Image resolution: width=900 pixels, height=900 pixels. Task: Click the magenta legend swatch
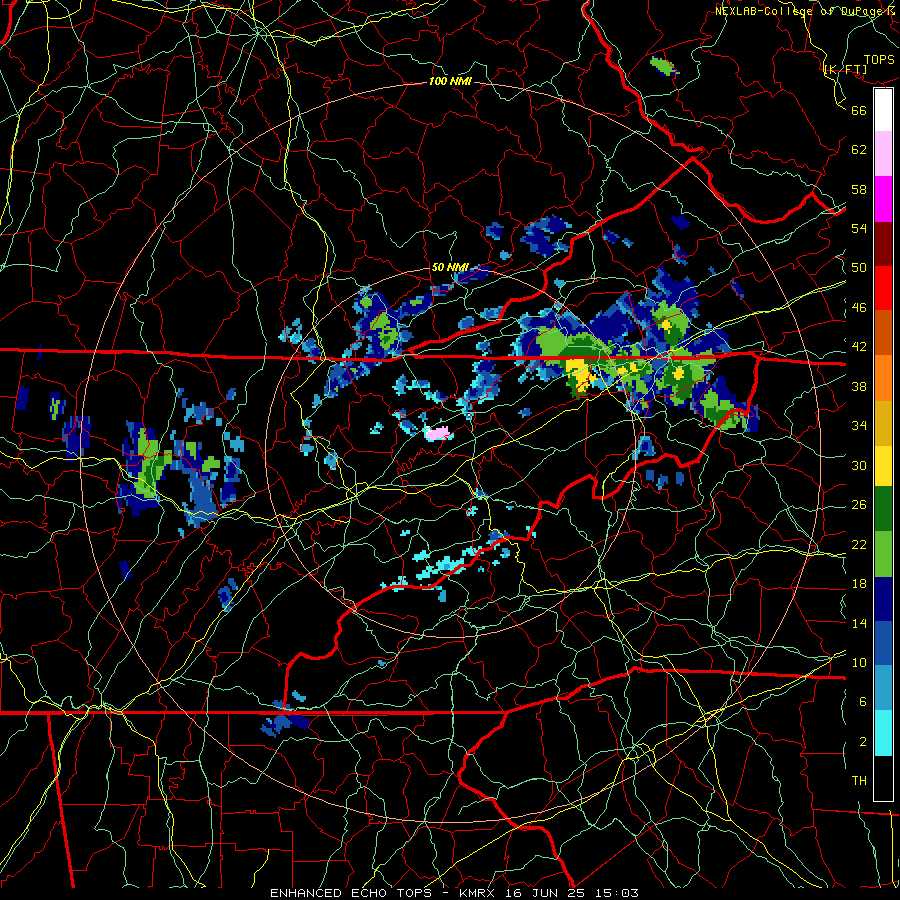883,199
